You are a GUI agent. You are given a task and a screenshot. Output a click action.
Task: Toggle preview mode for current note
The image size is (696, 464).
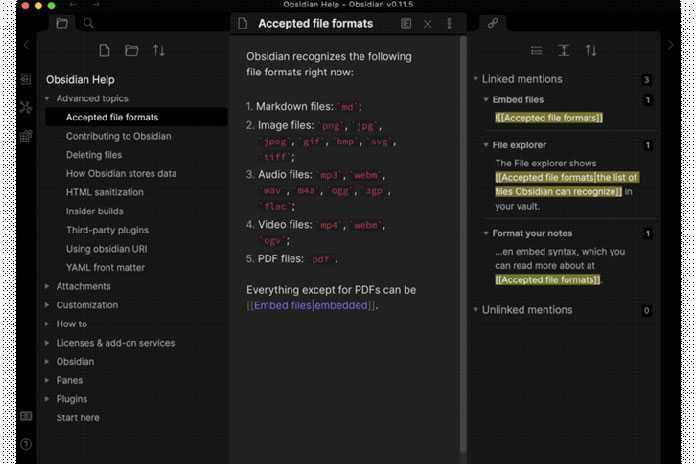[406, 23]
